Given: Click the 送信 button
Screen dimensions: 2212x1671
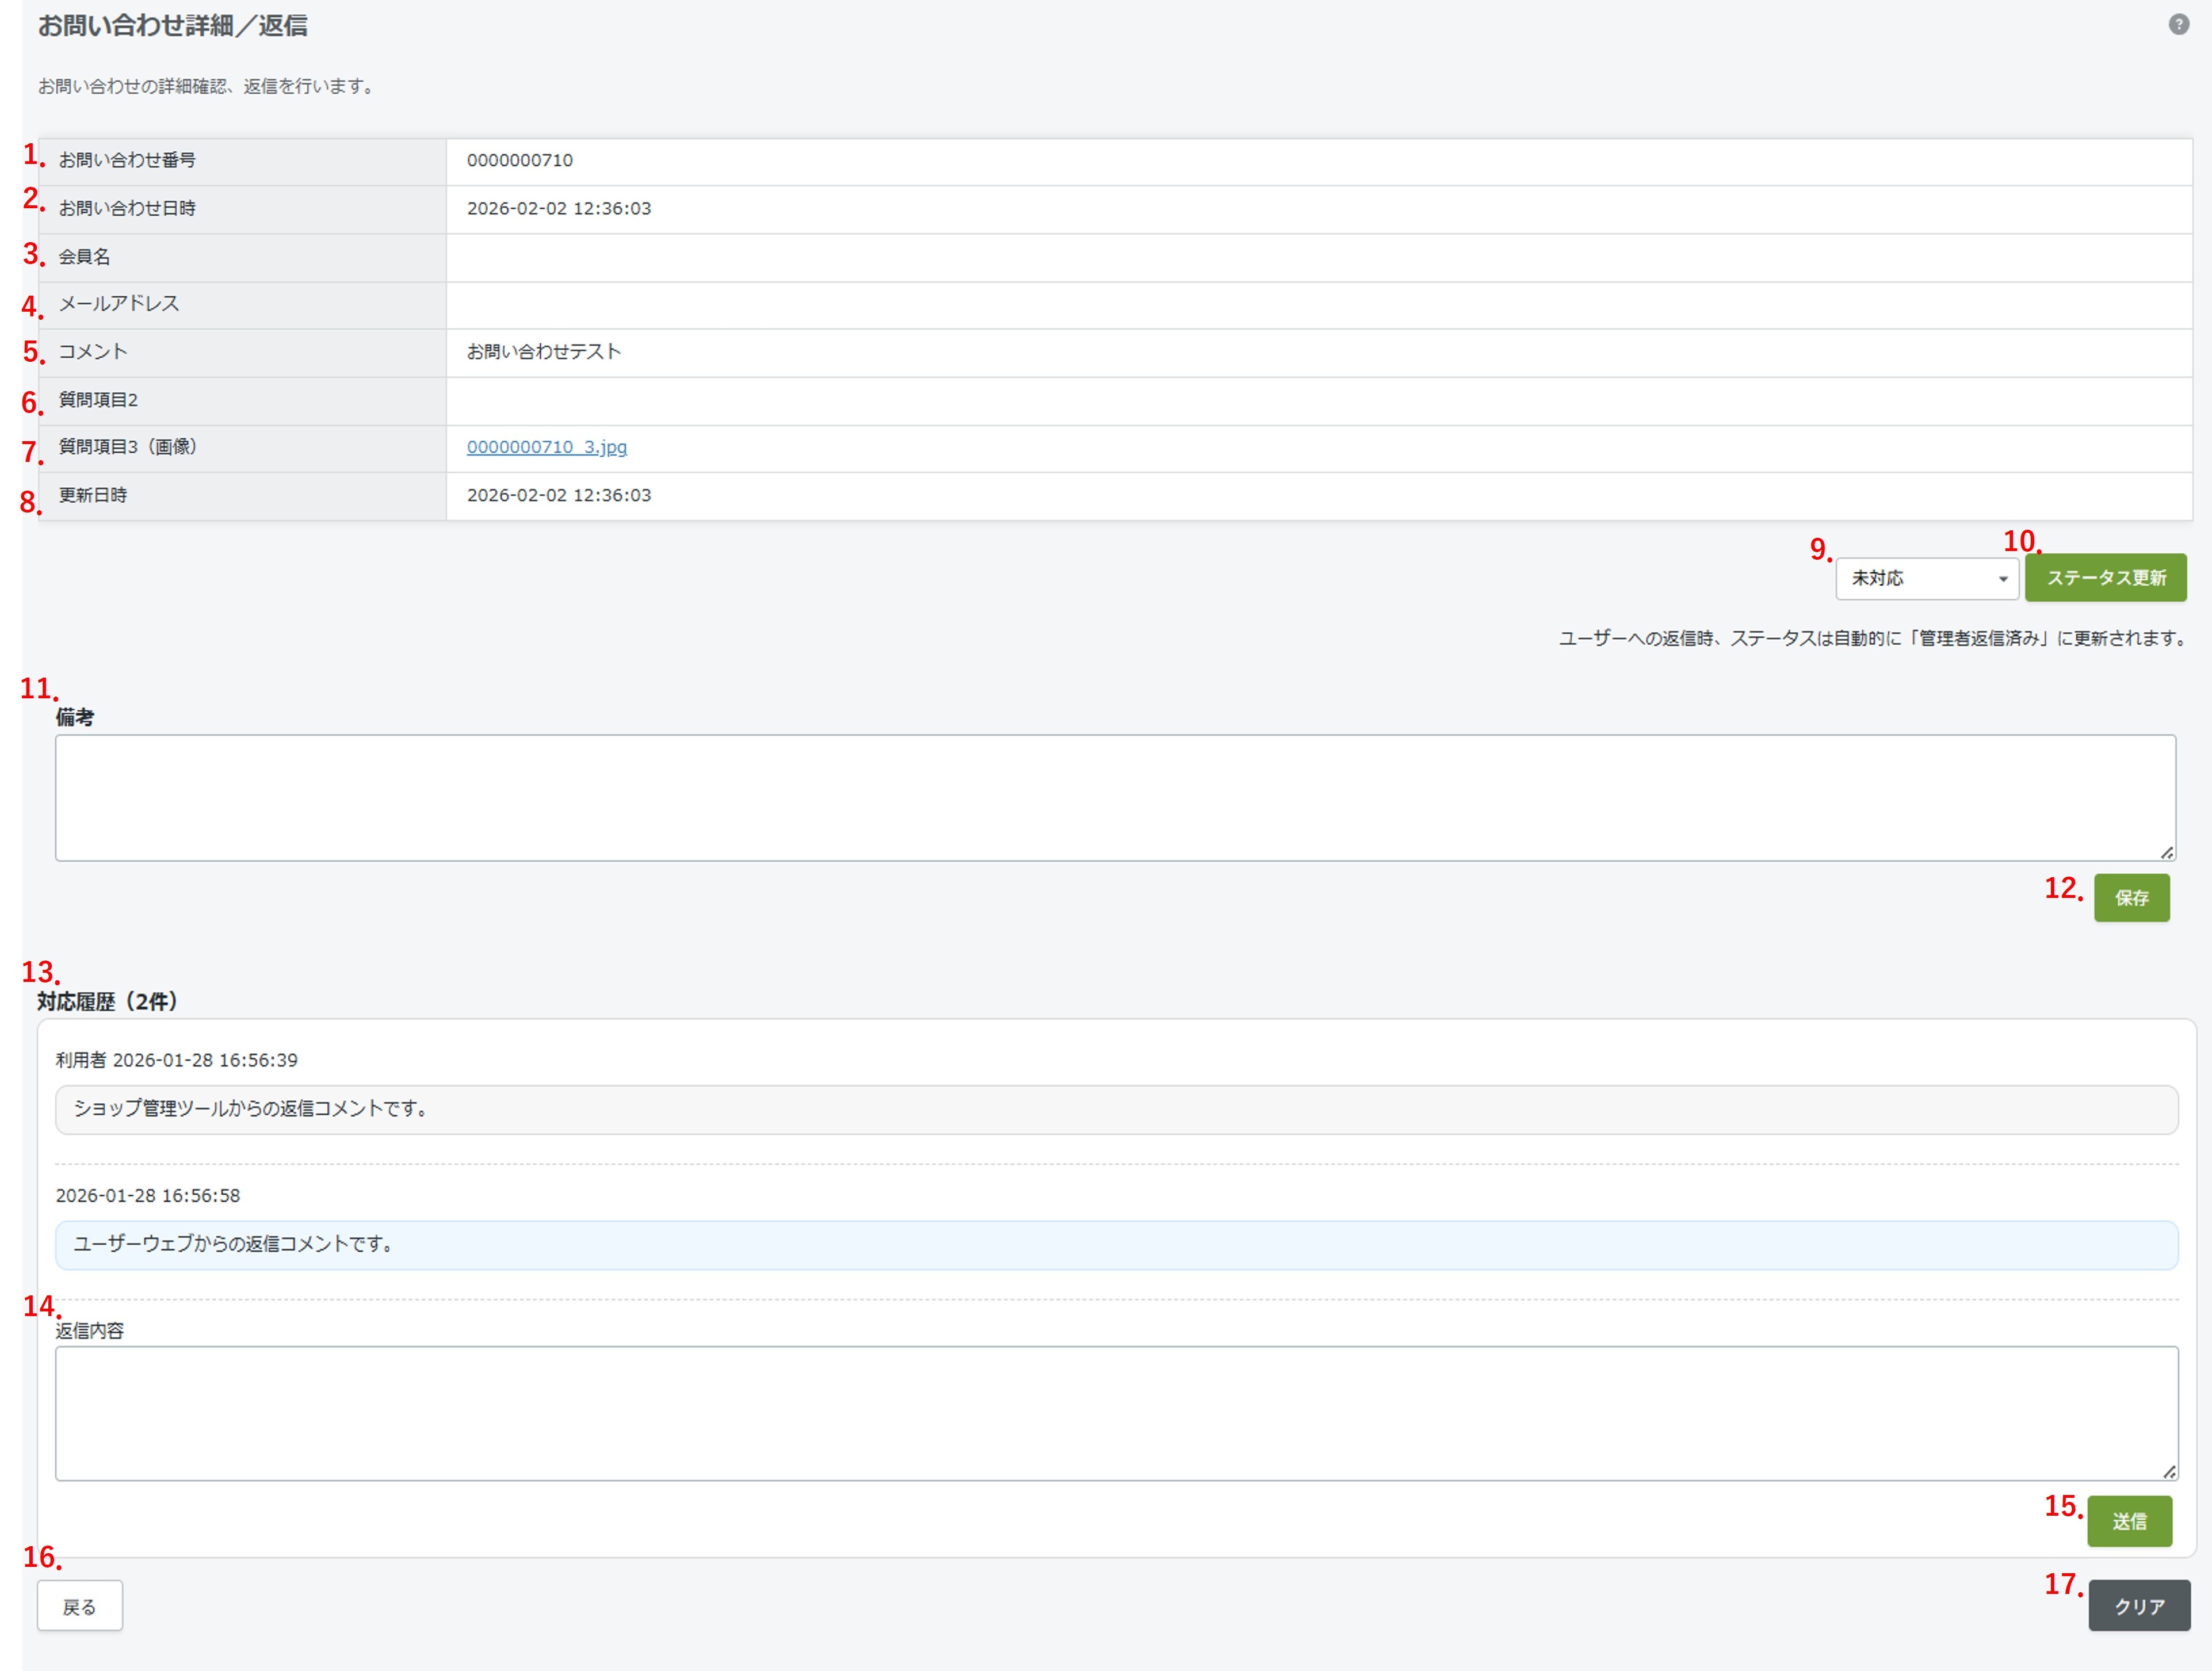Looking at the screenshot, I should point(2129,1521).
